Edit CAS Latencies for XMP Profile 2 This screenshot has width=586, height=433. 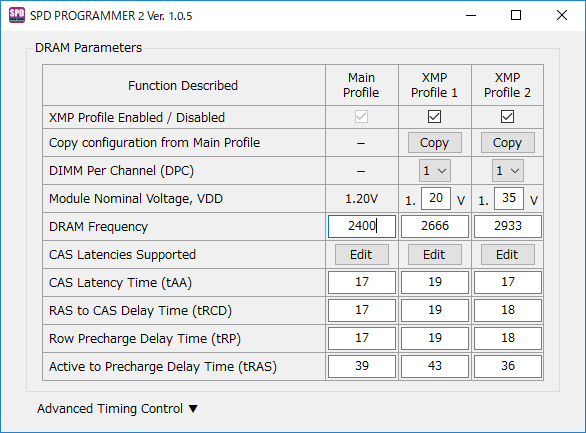pos(508,254)
